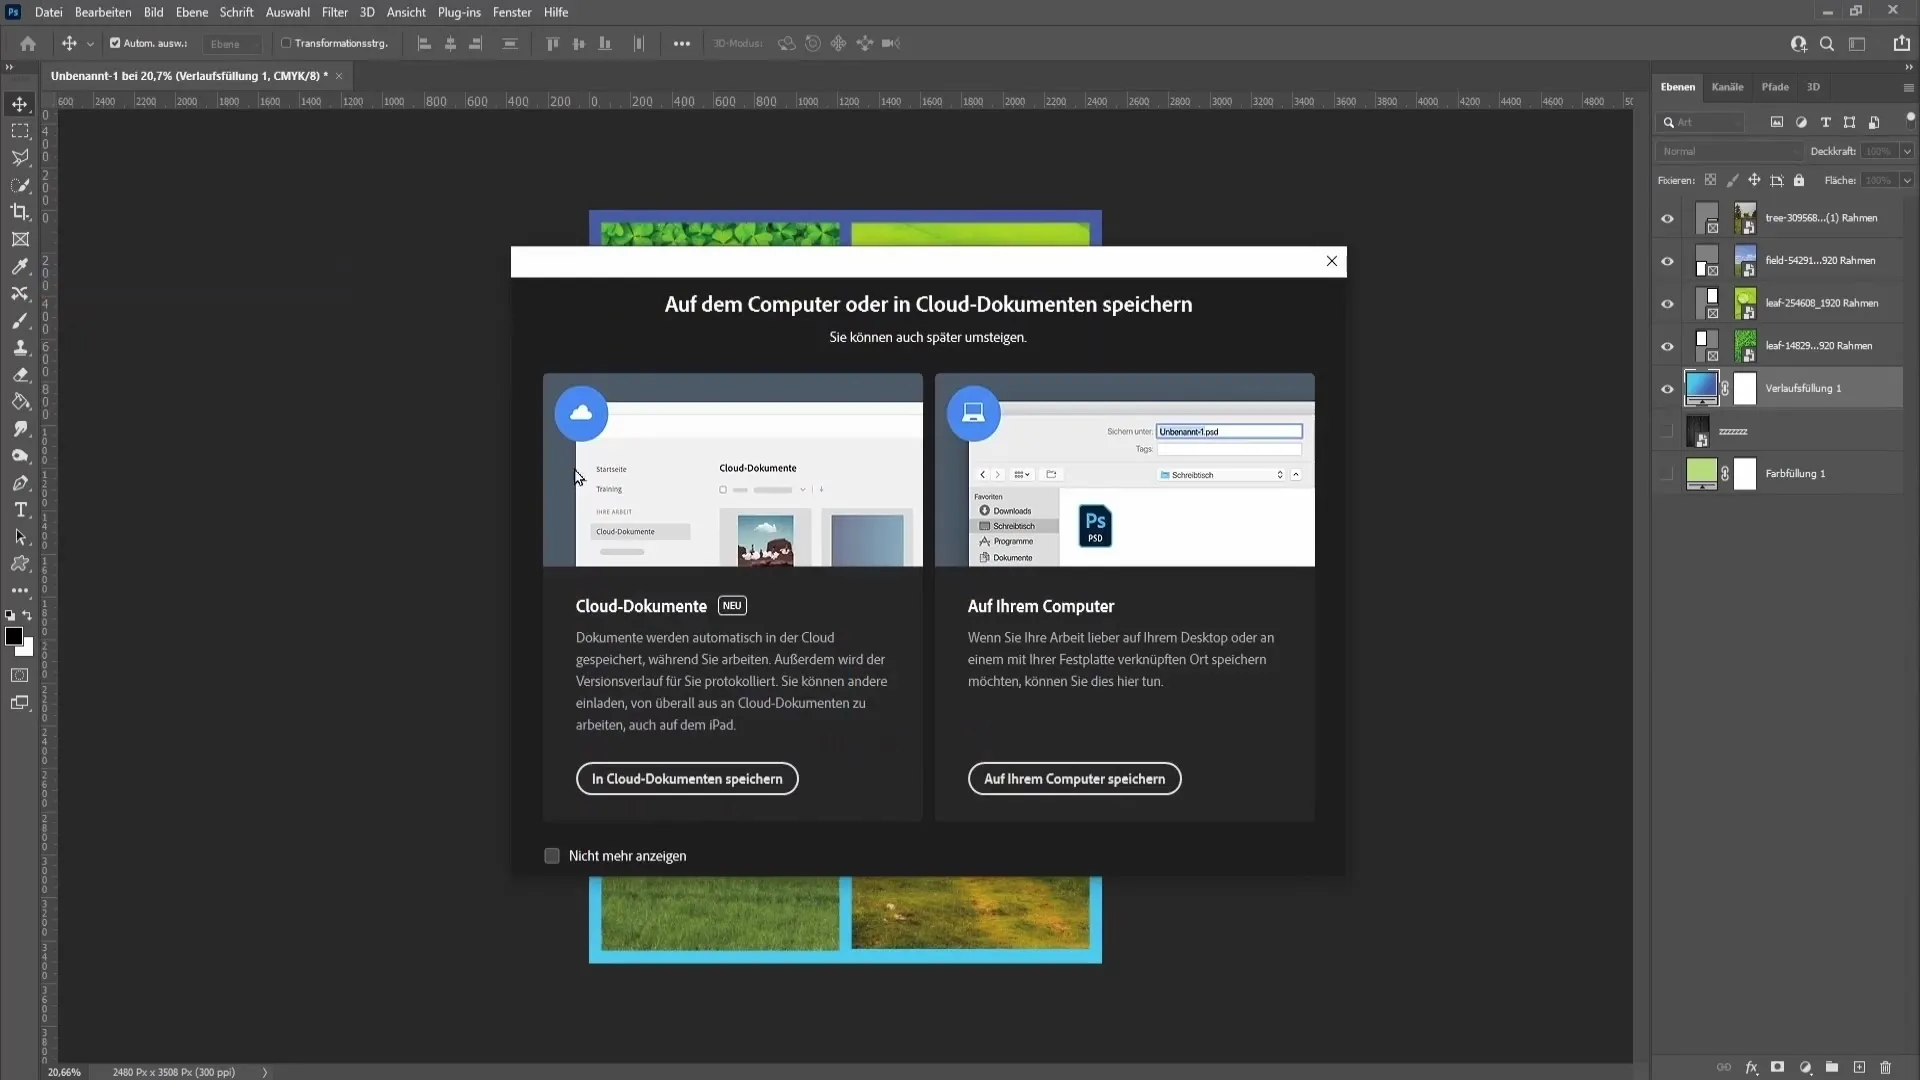Open the Fläche fill dropdown arrow
The height and width of the screenshot is (1080, 1920).
coord(1907,180)
